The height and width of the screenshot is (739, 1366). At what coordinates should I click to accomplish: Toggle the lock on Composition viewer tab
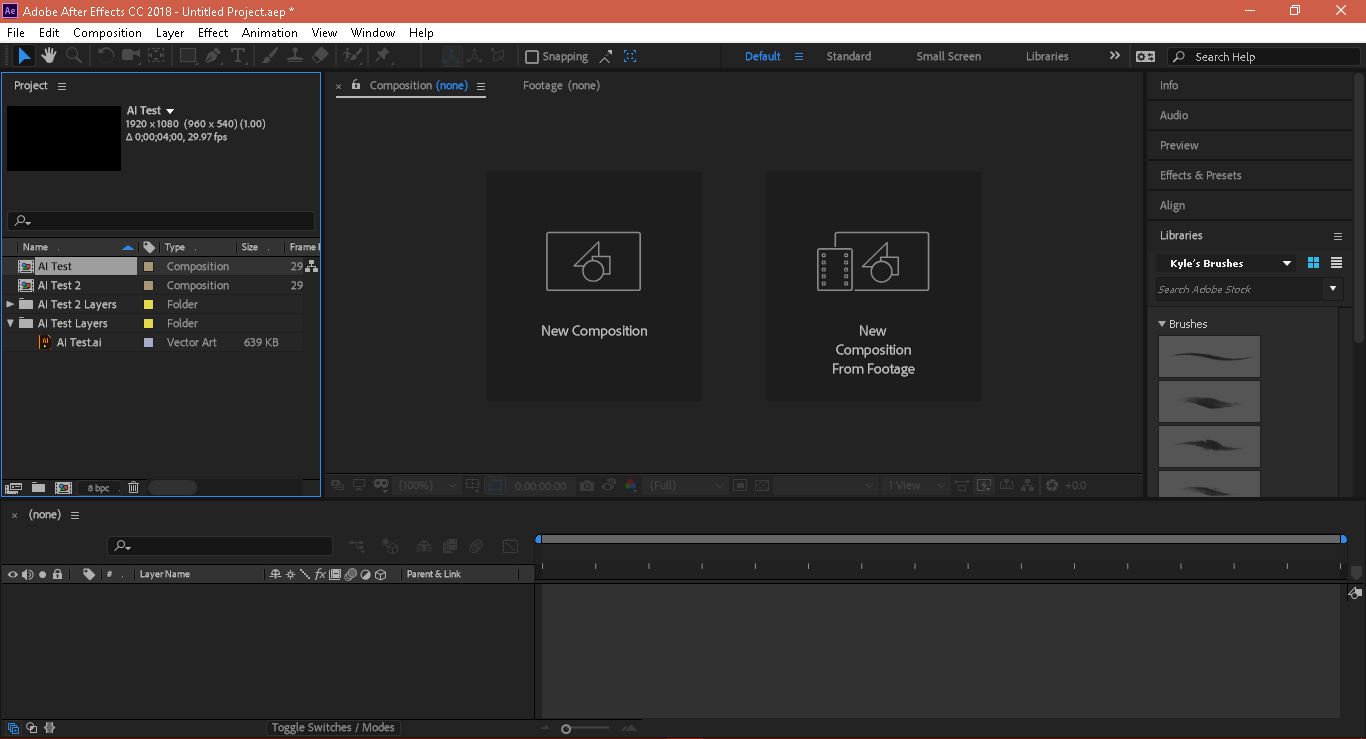(x=356, y=85)
